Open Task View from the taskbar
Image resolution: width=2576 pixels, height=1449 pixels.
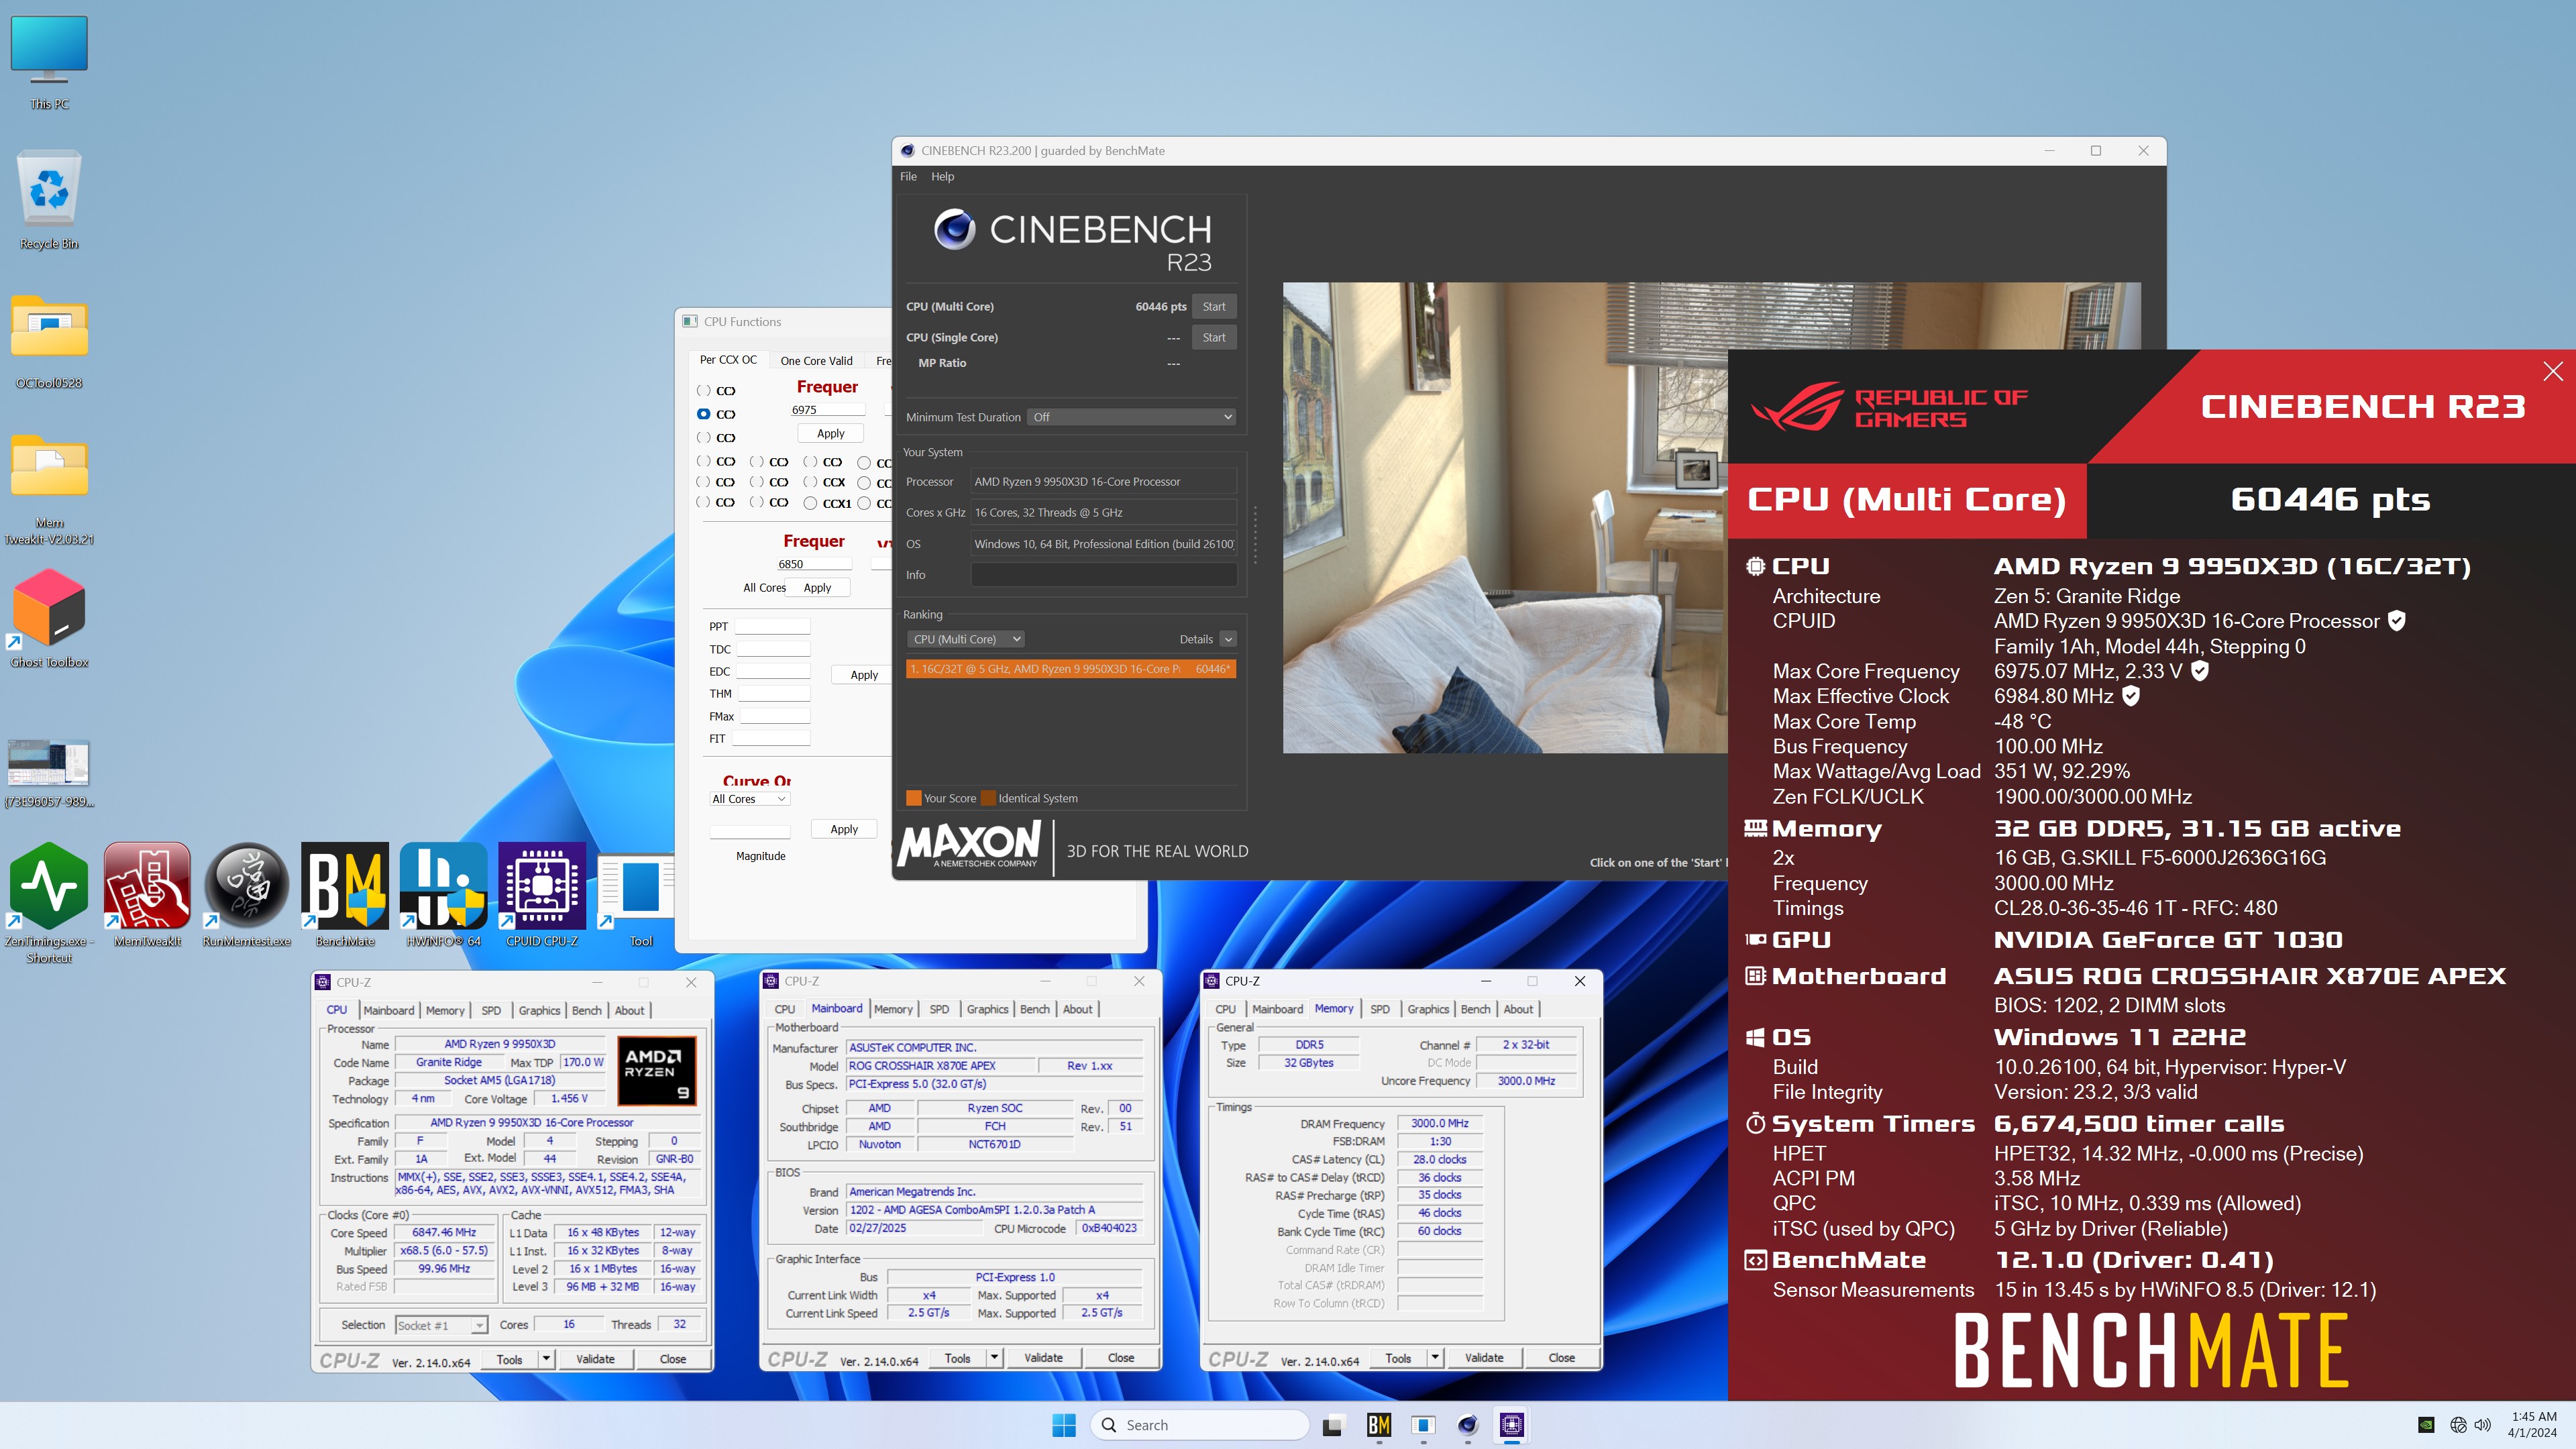tap(1332, 1425)
